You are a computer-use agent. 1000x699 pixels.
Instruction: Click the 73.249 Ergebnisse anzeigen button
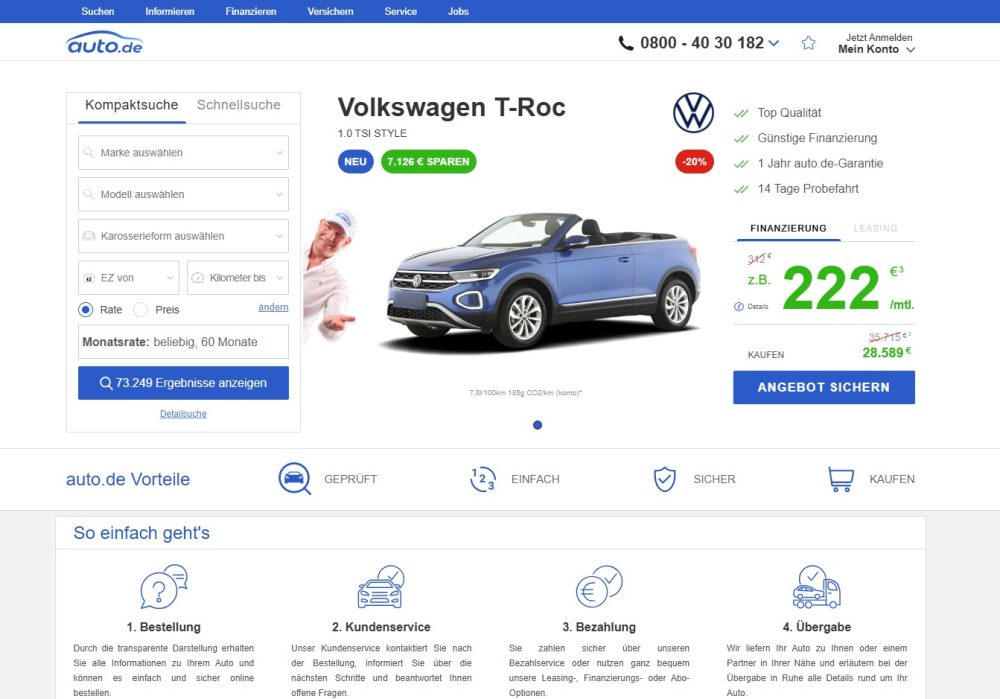[x=183, y=383]
